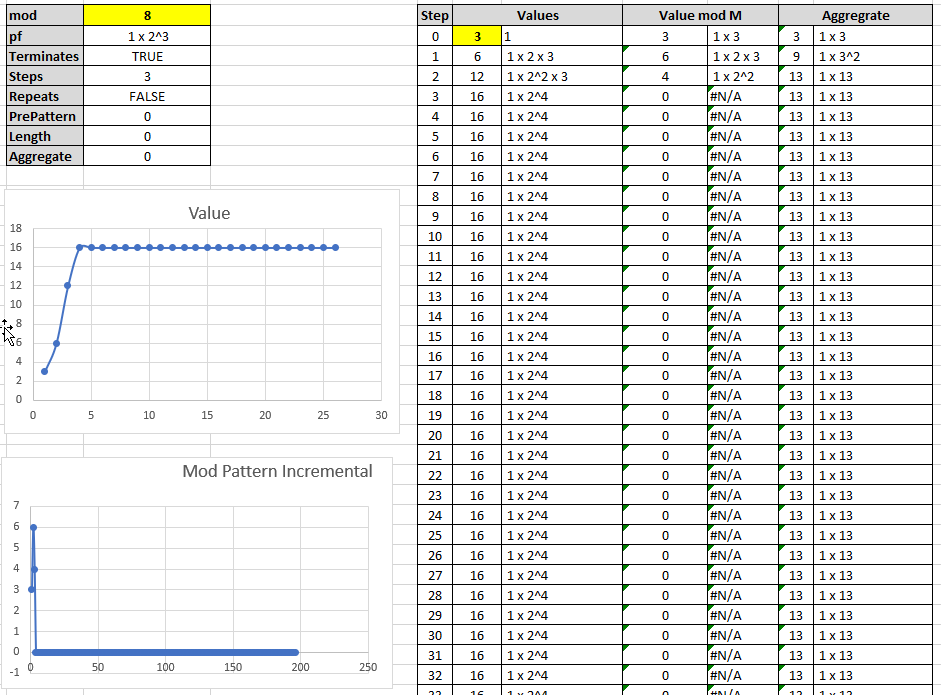Screen dimensions: 941x695
Task: Select step 3 row number cell
Action: [434, 96]
